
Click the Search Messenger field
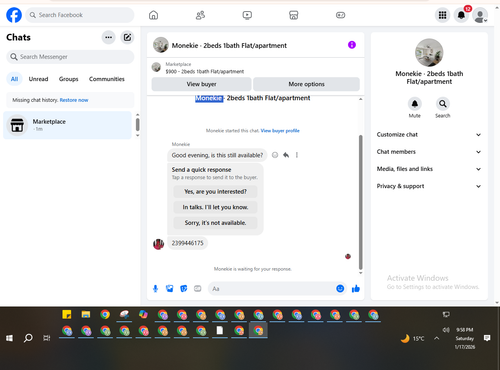click(70, 57)
